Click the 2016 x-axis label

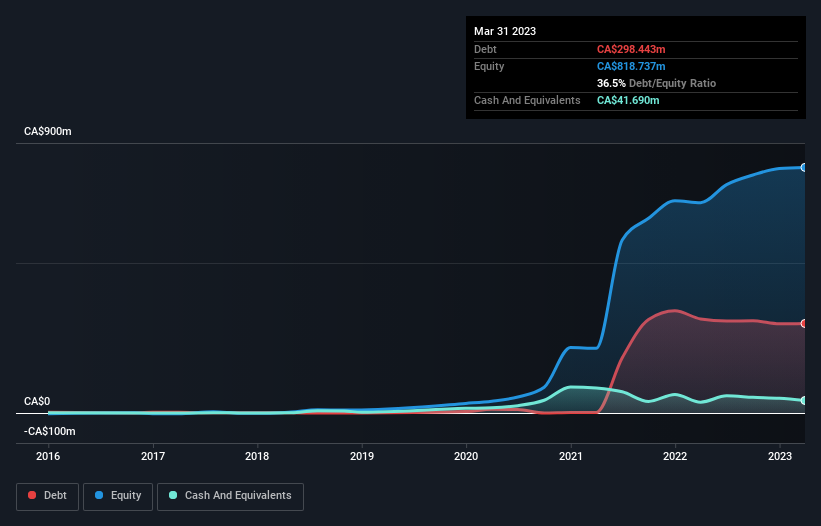click(x=48, y=456)
